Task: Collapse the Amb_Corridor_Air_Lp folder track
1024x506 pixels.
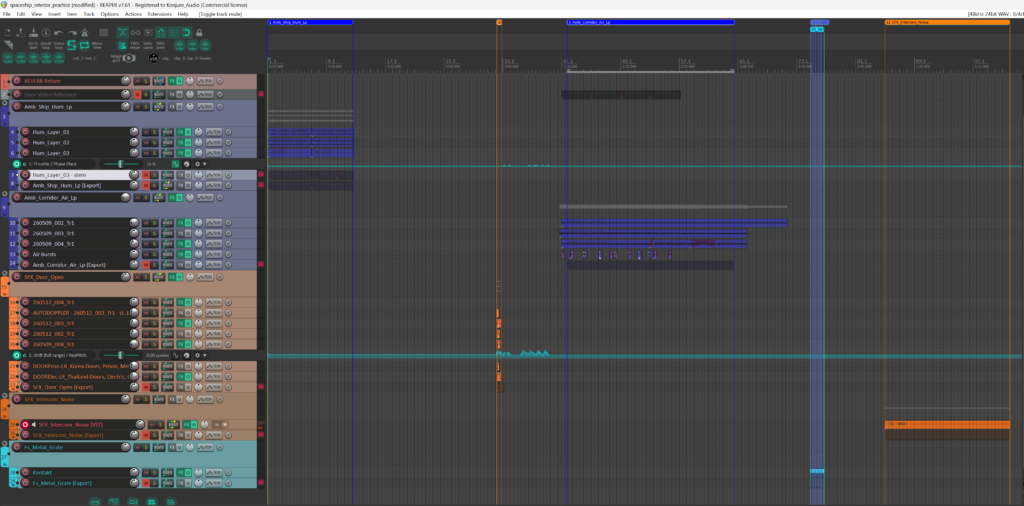Action: pyautogui.click(x=5, y=194)
